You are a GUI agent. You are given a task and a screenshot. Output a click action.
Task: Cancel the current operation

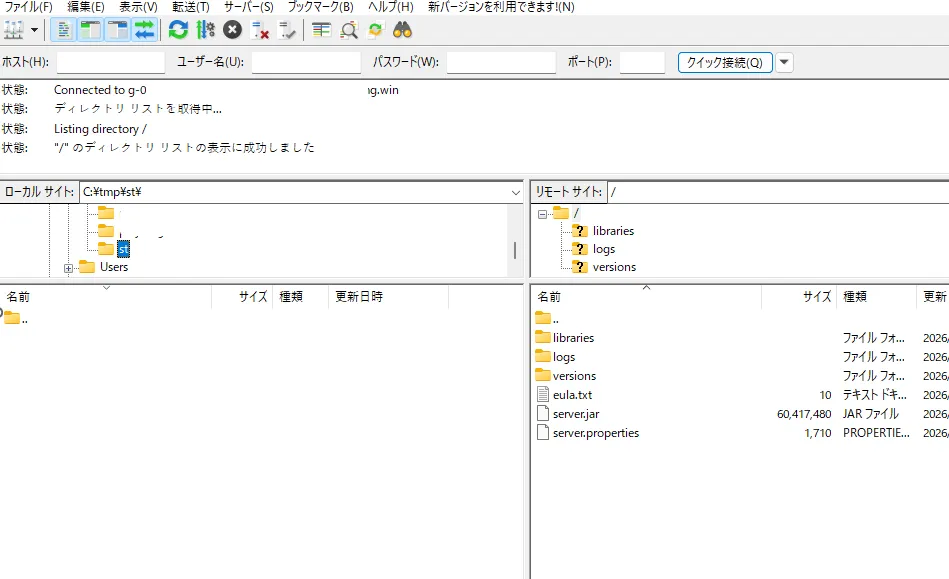click(232, 30)
